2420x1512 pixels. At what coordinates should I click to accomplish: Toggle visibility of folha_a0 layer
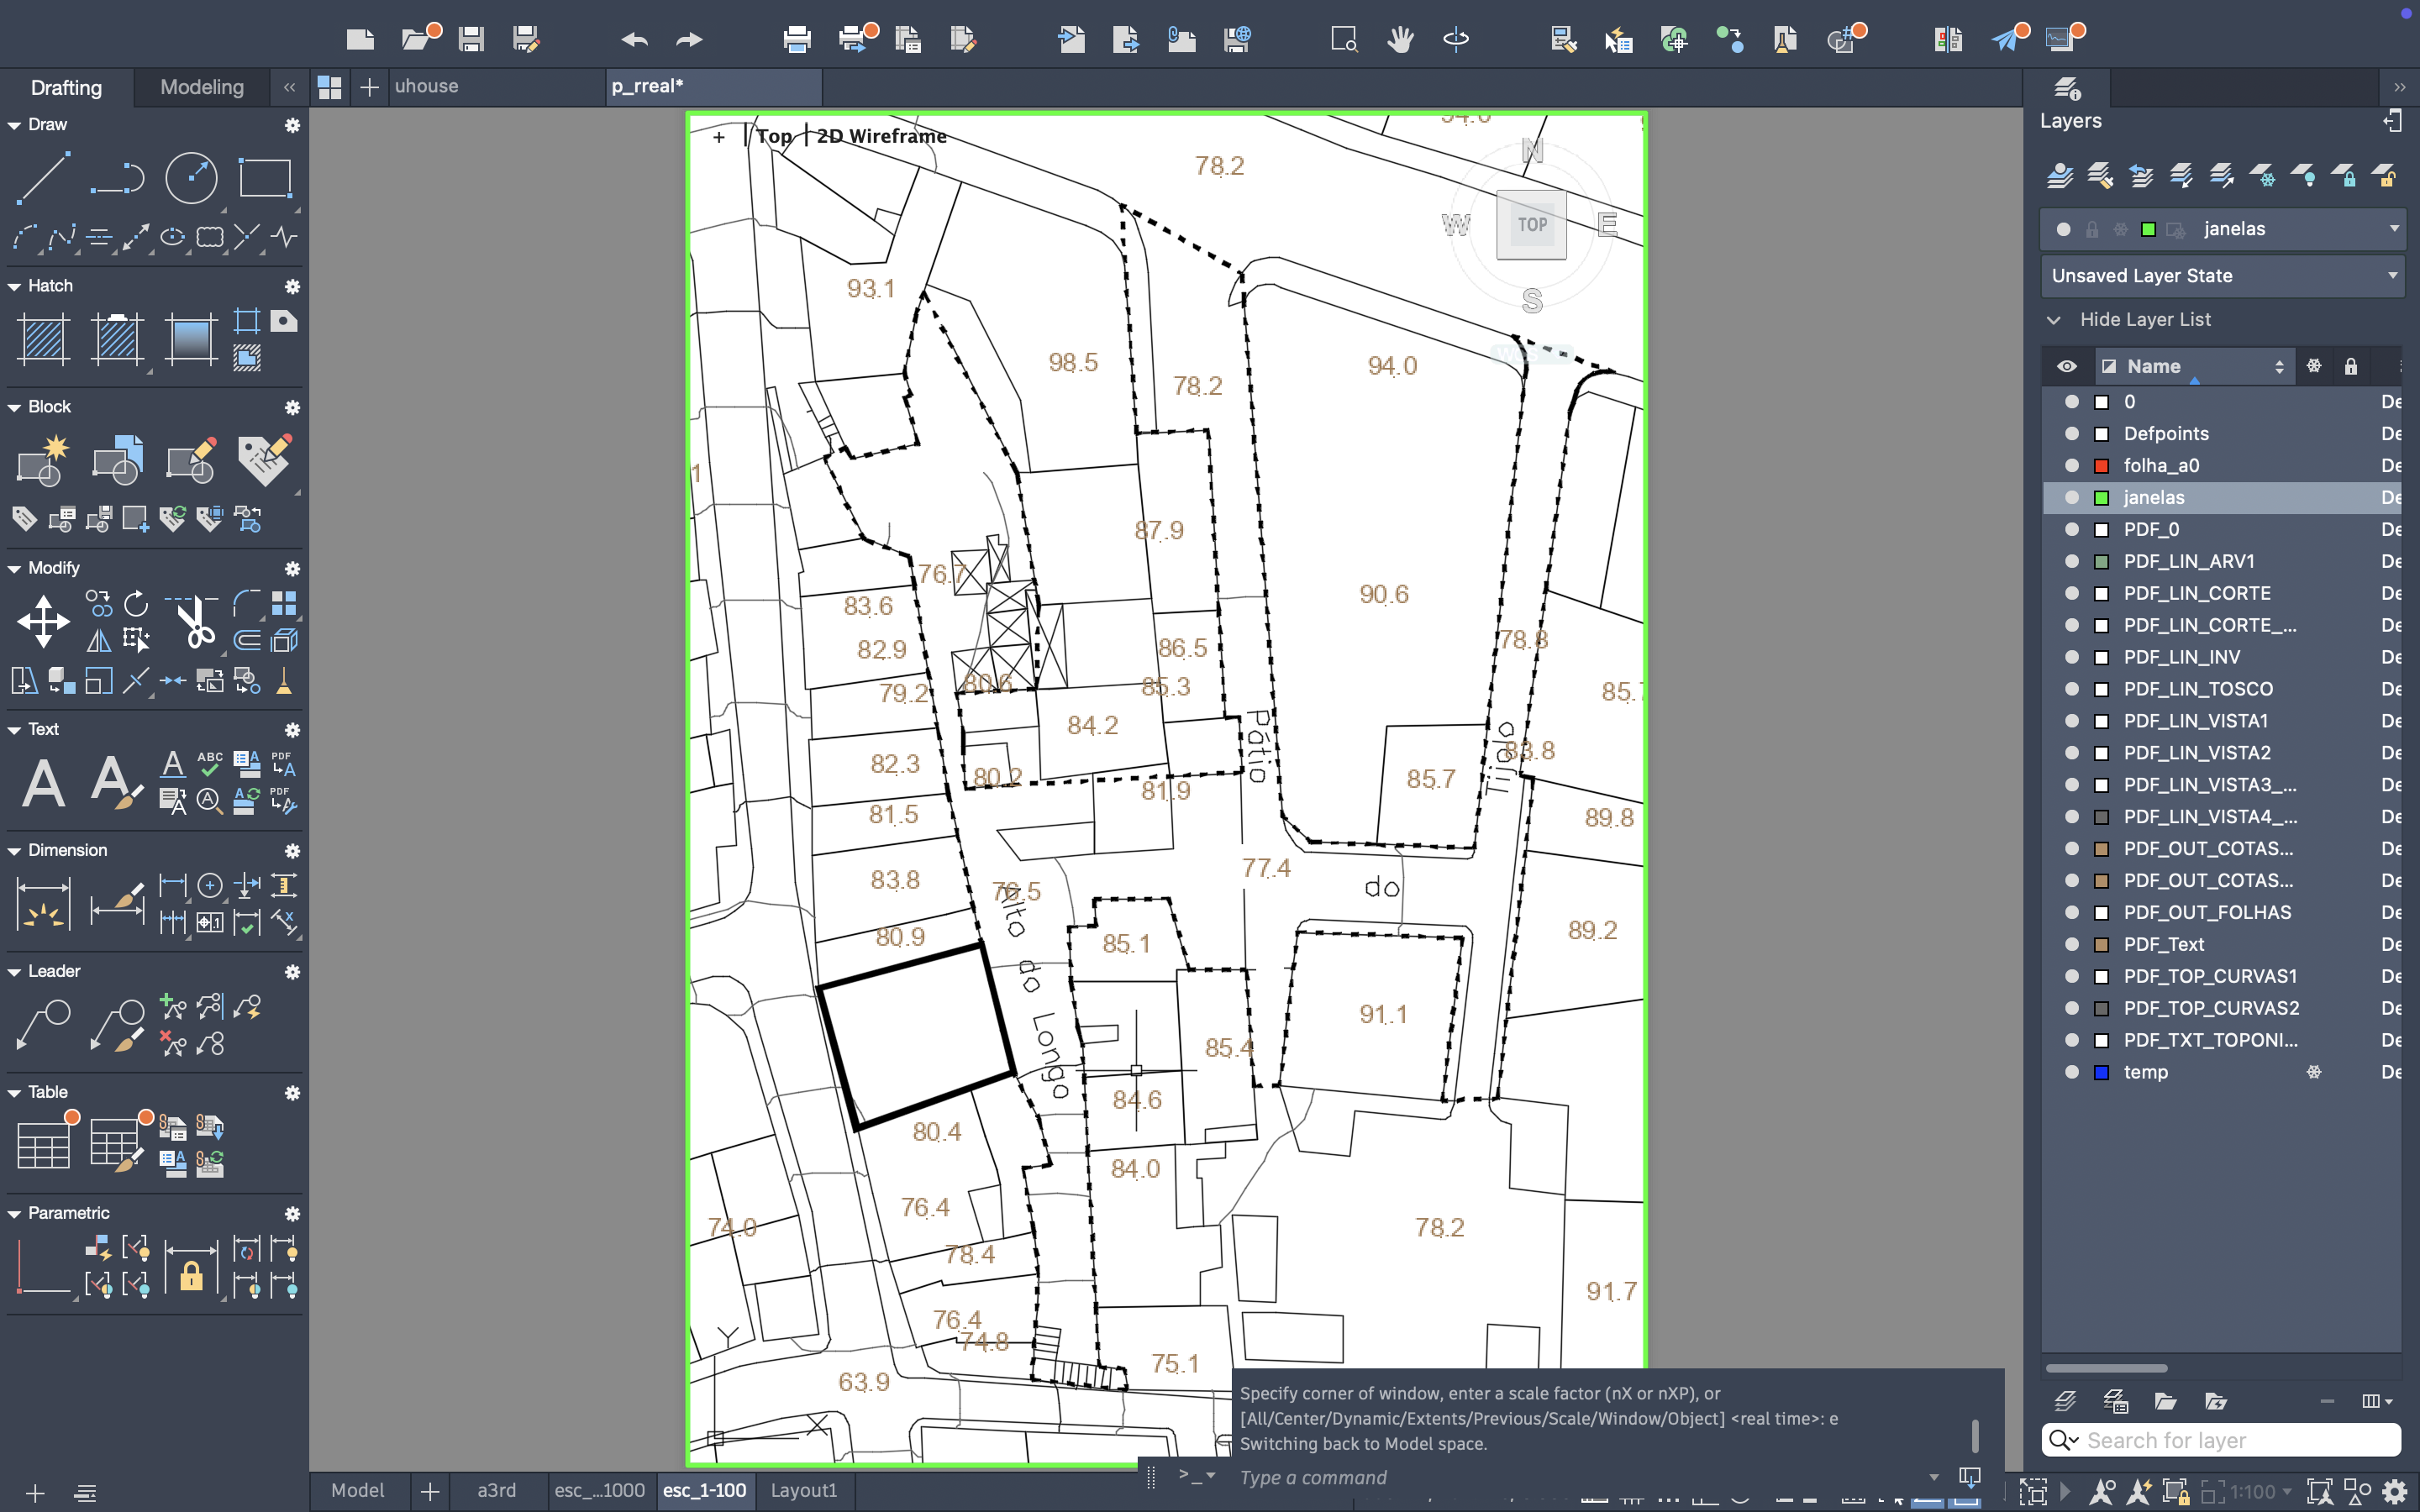pos(2071,466)
